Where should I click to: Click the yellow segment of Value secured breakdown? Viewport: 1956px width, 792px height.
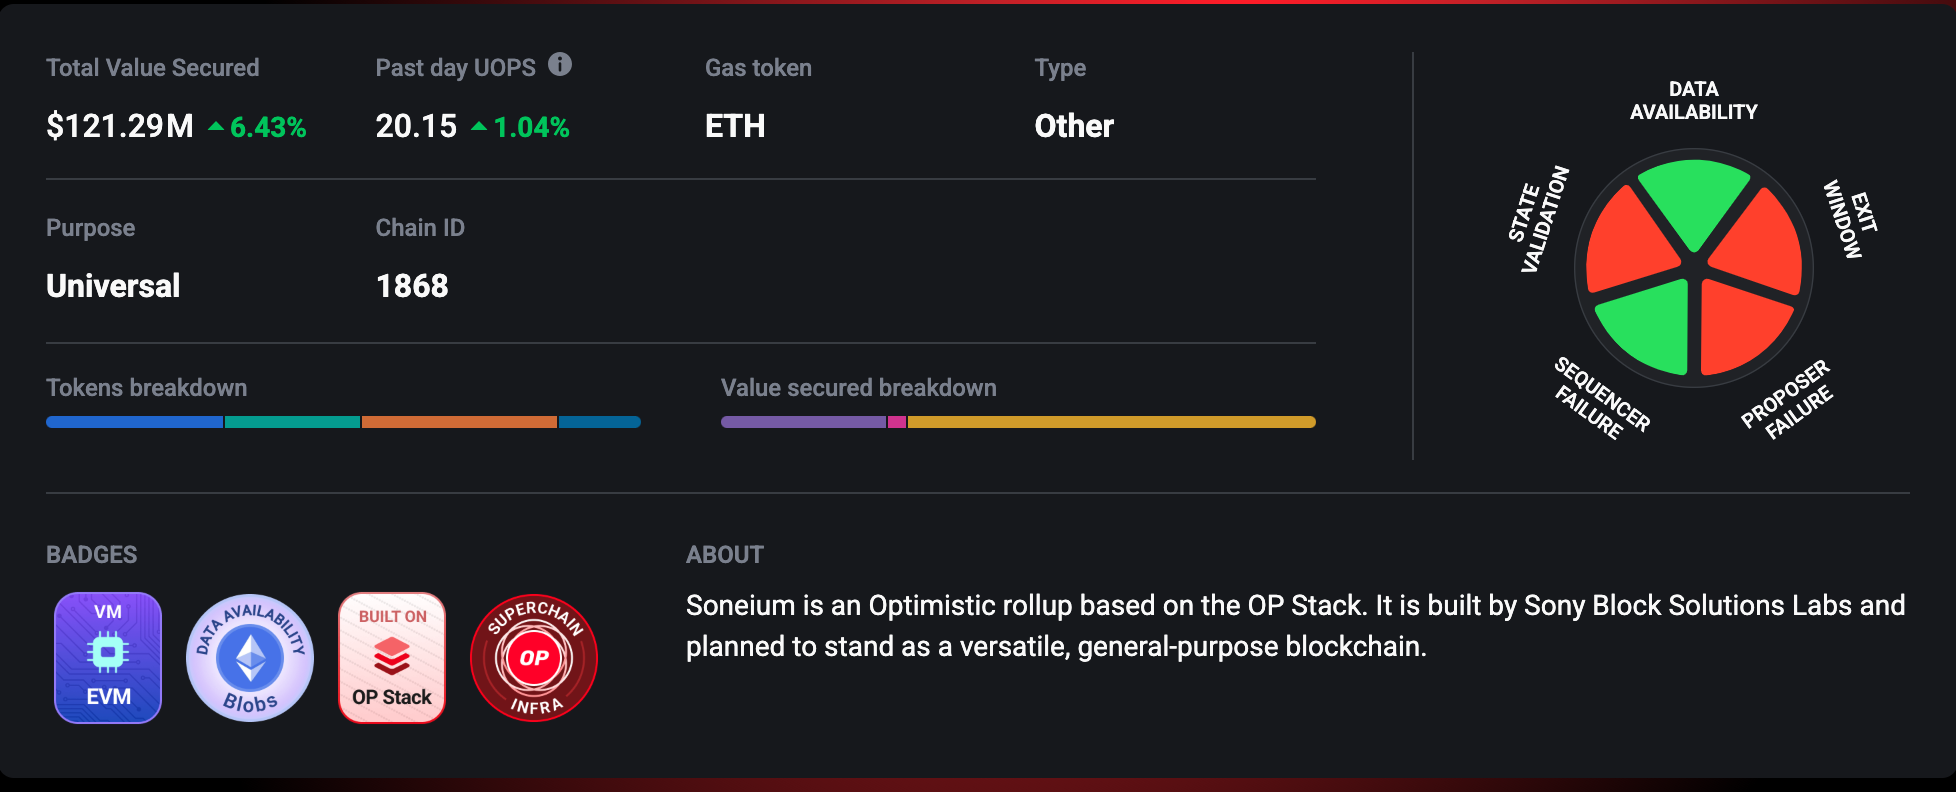pos(1111,422)
